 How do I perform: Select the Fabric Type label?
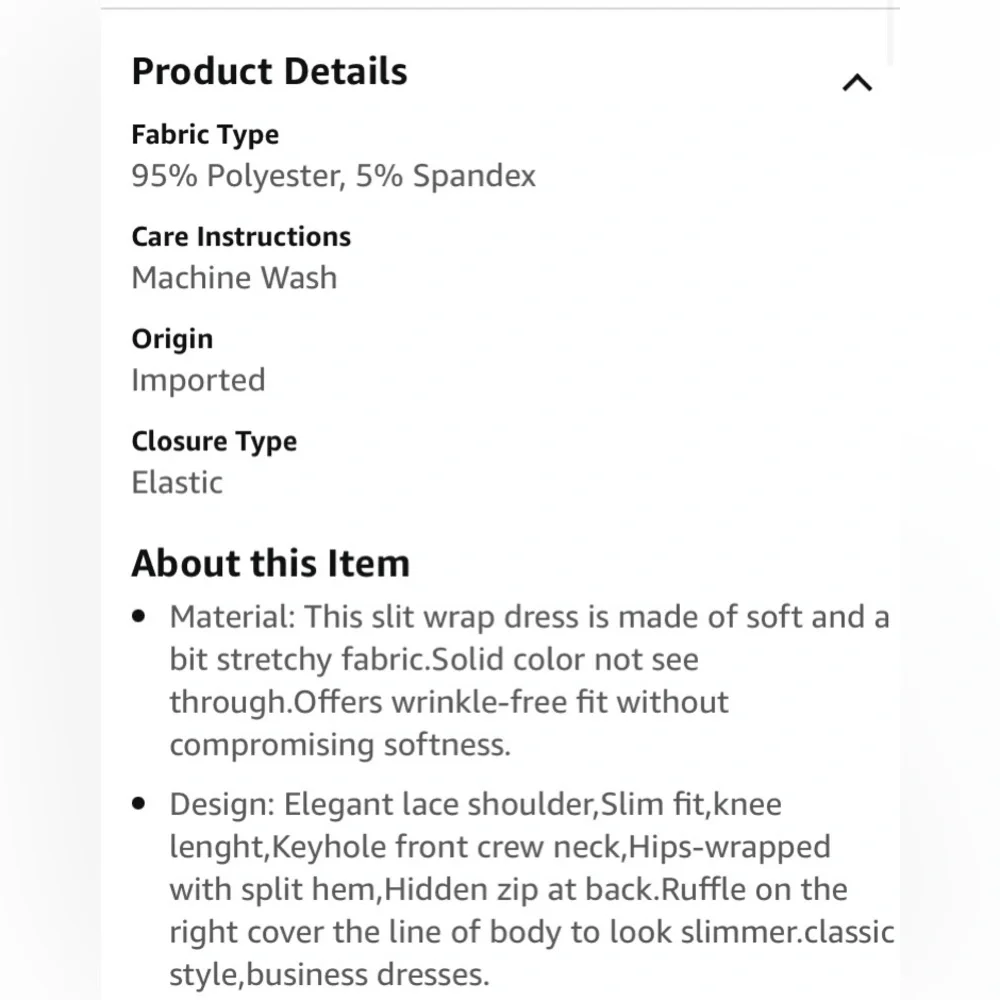(205, 135)
